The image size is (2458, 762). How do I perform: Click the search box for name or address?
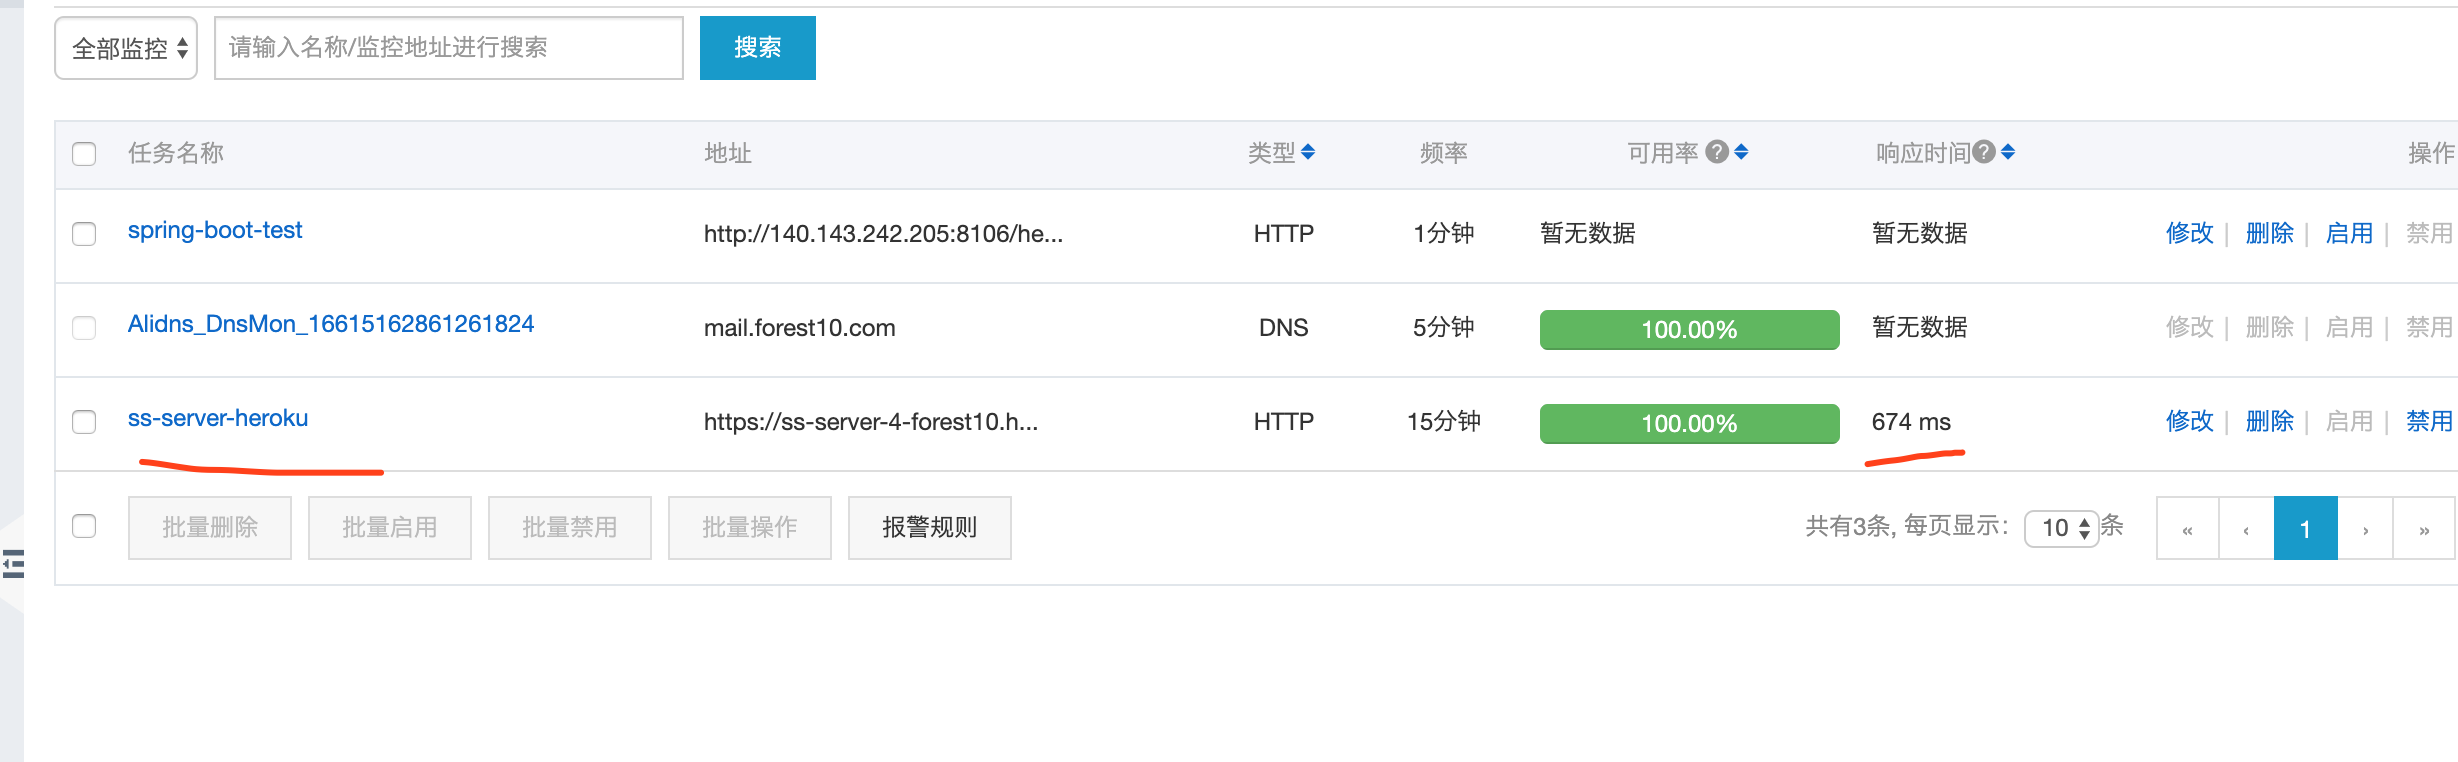(x=449, y=48)
